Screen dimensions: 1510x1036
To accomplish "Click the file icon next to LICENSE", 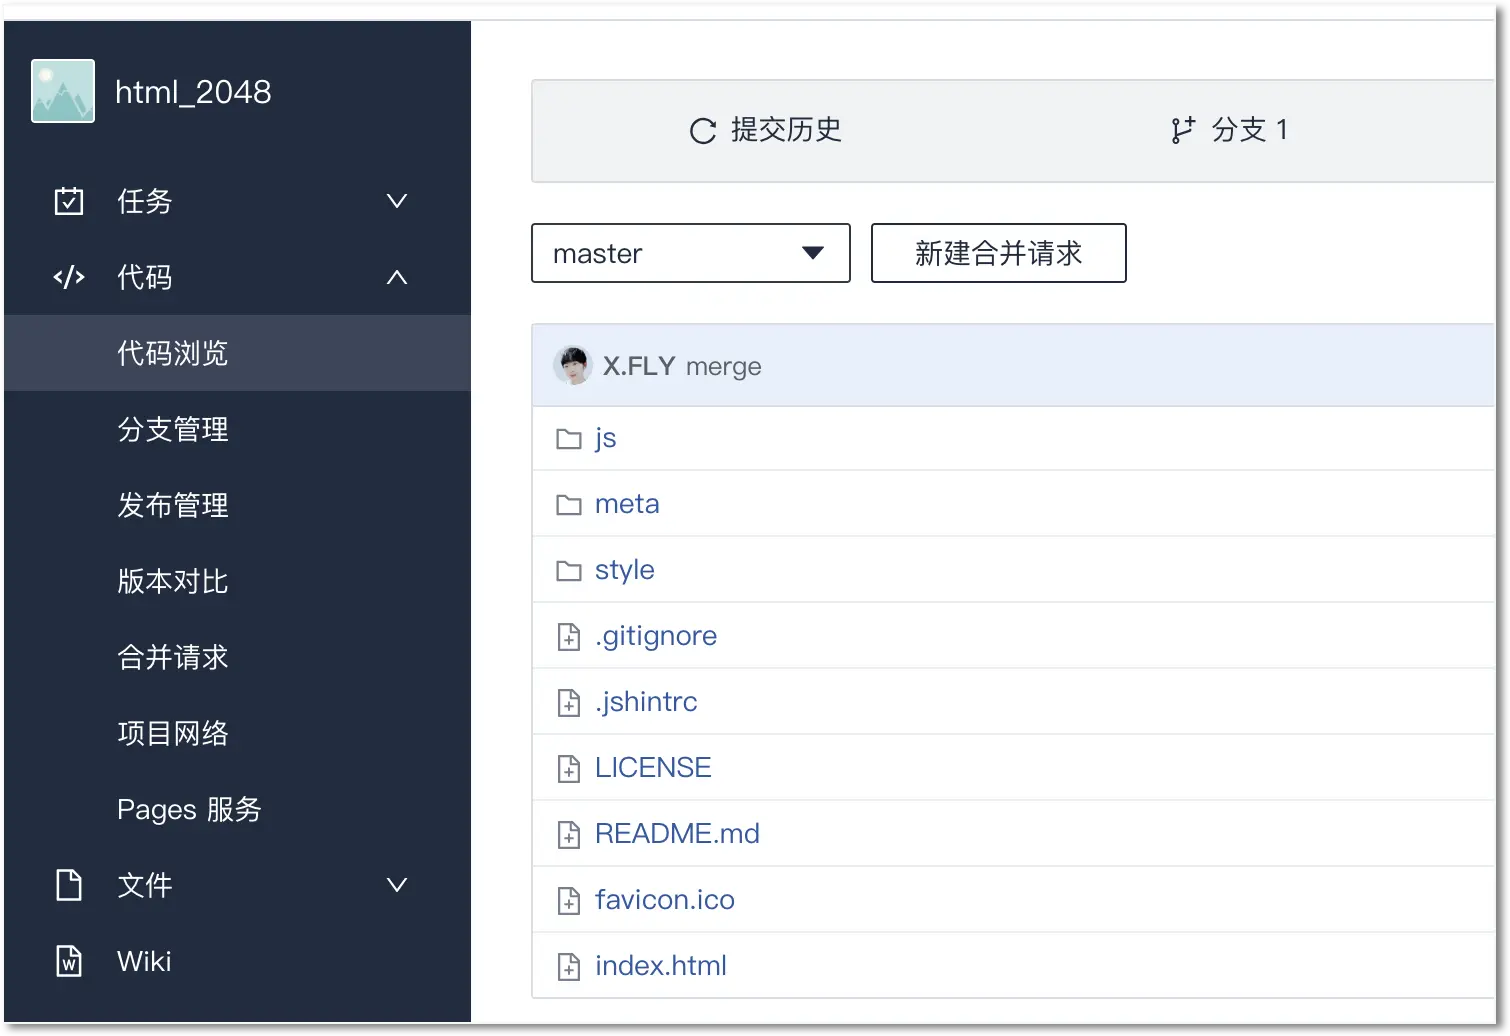I will pos(568,768).
